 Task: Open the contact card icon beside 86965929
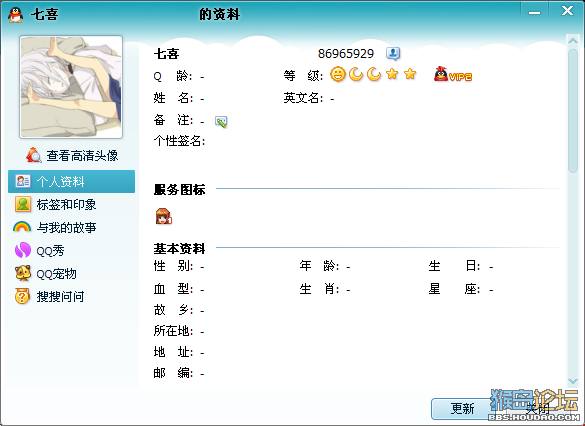[393, 54]
